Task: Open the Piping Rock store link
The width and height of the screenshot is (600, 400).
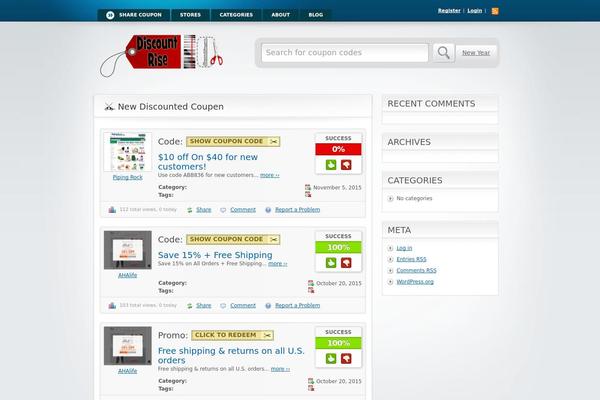Action: [127, 177]
